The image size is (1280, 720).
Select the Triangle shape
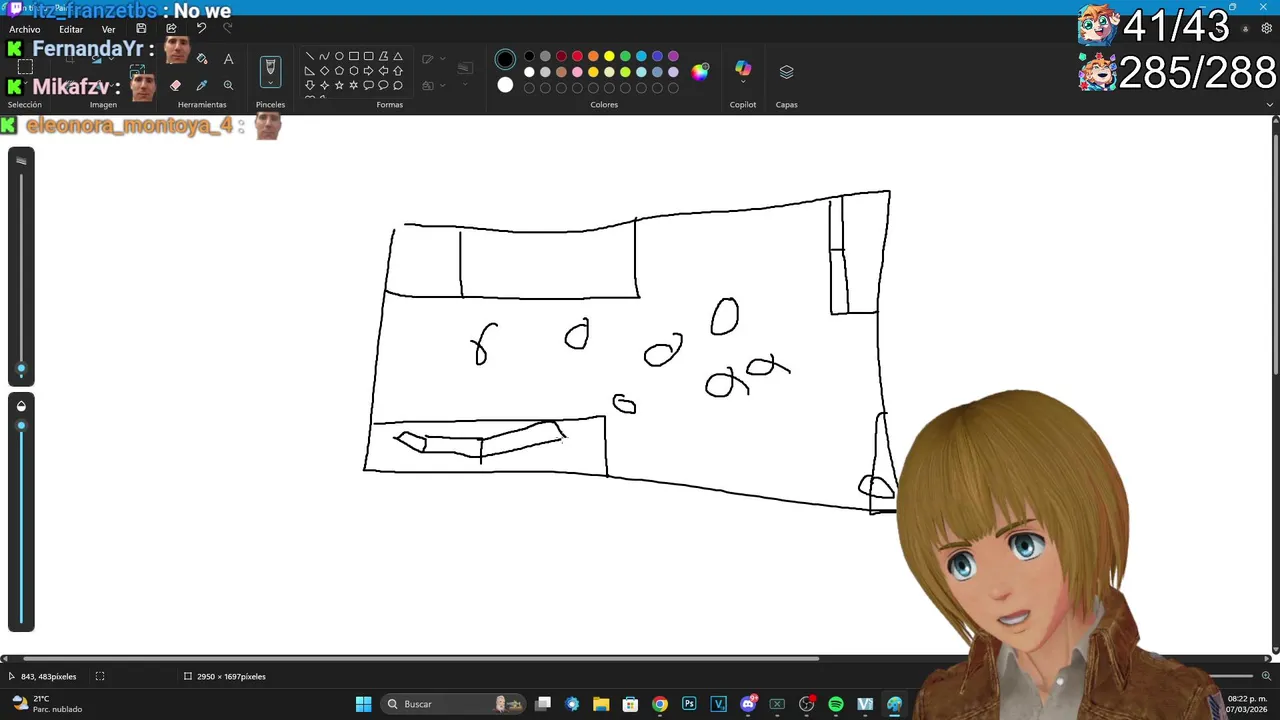(398, 56)
